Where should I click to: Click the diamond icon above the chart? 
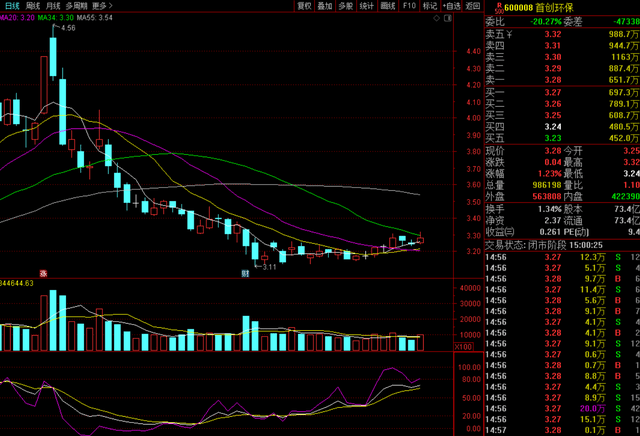point(436,18)
